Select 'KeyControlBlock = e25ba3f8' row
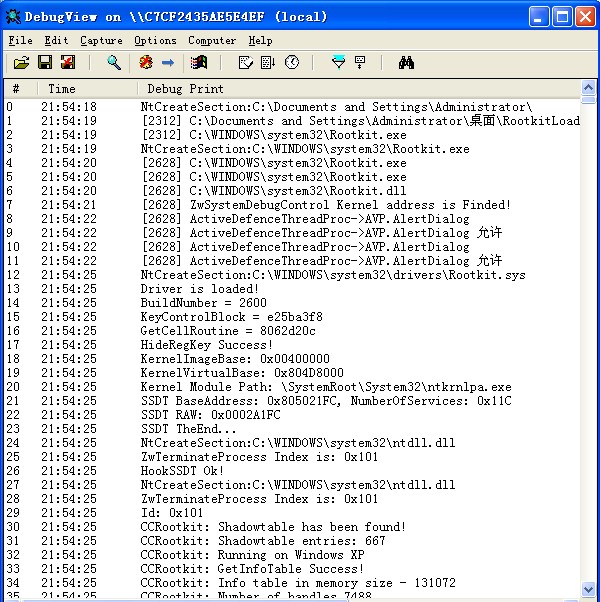Screen dimensions: 600x602 tap(292, 317)
